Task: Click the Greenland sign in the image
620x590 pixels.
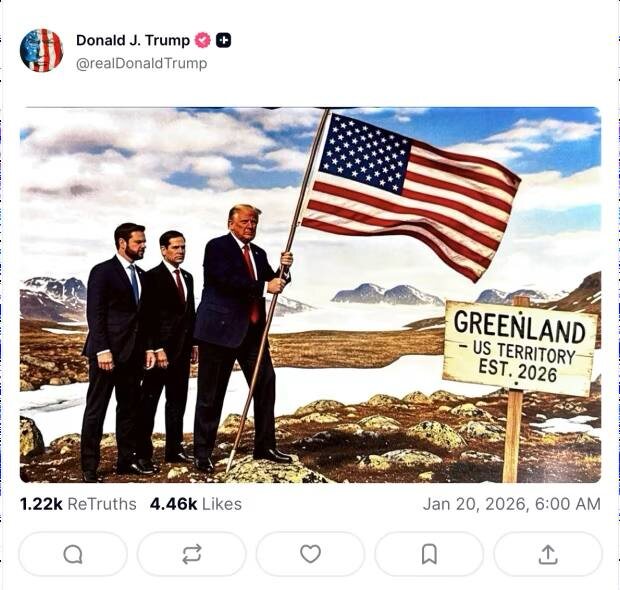Action: click(519, 348)
